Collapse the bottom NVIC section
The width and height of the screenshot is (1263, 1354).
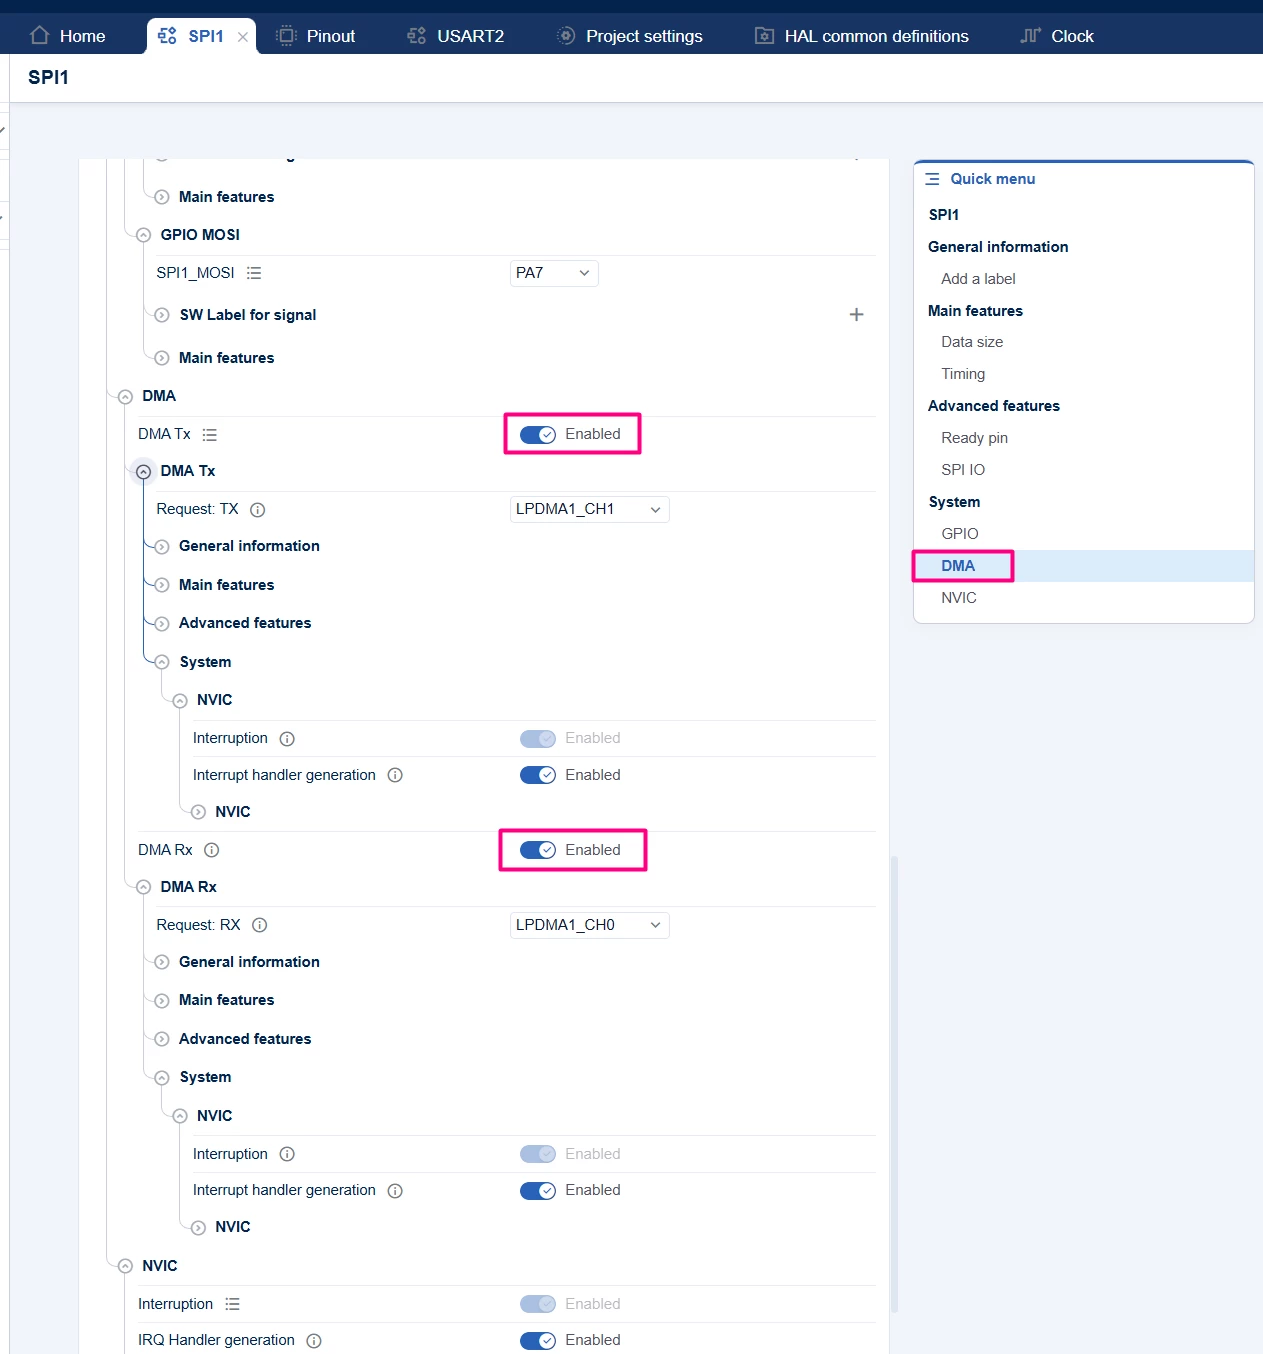pyautogui.click(x=125, y=1266)
